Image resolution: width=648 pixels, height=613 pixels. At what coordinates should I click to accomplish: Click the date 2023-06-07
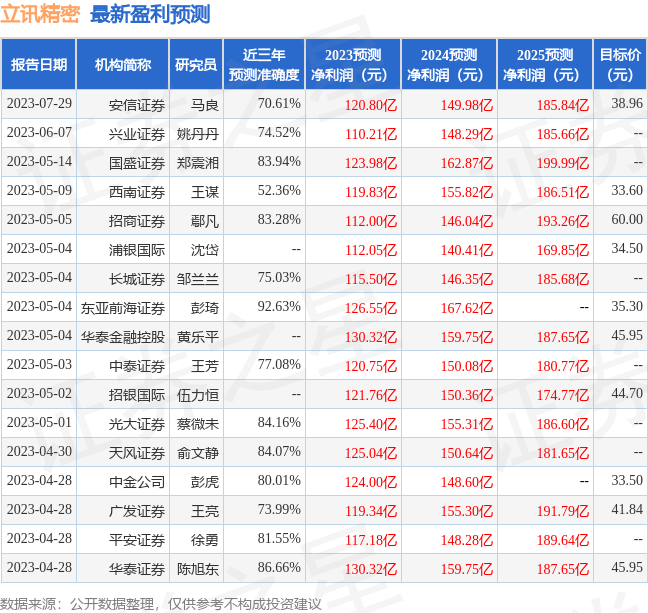(39, 132)
